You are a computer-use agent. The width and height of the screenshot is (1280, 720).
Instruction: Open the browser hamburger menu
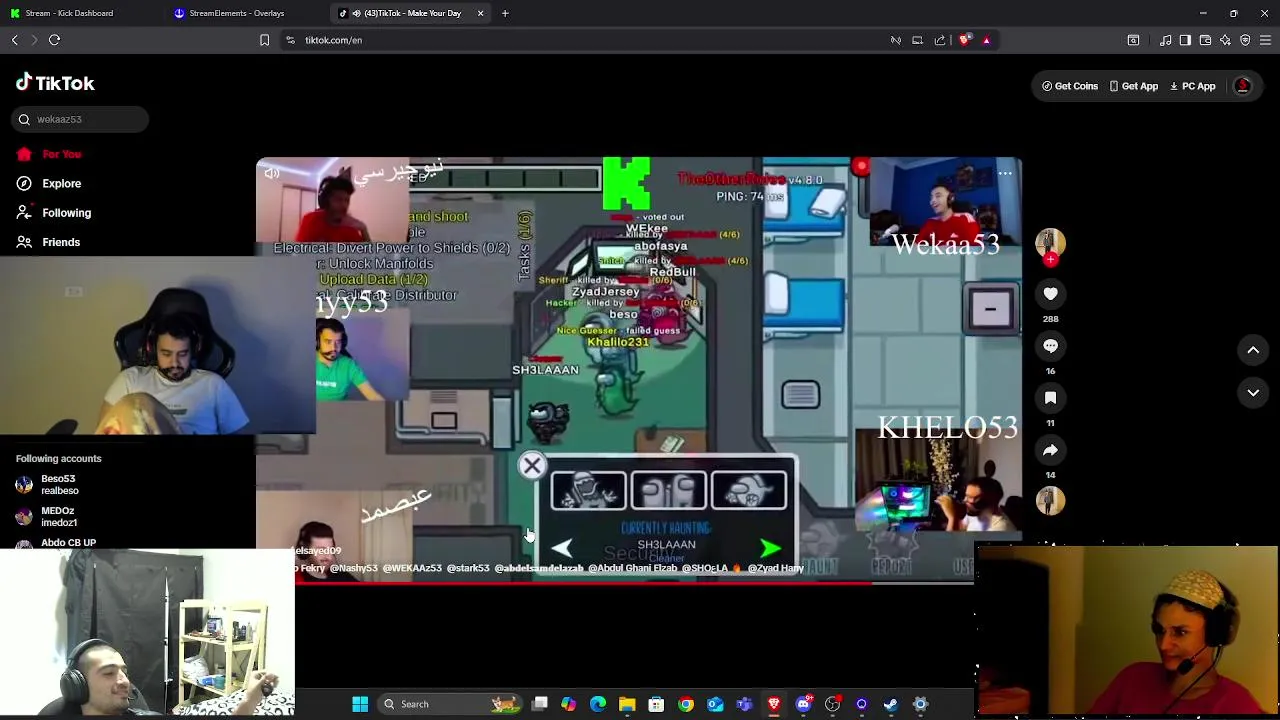point(1265,40)
